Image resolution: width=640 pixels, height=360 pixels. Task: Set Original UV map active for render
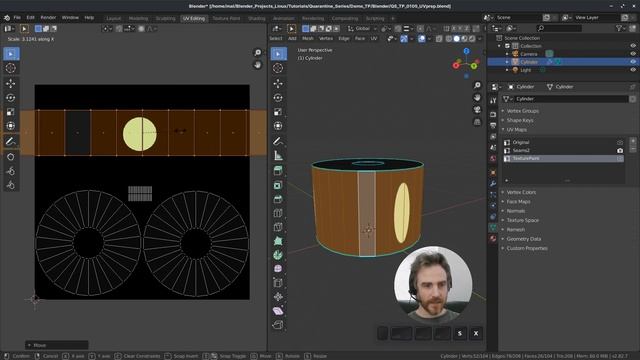pyautogui.click(x=620, y=142)
